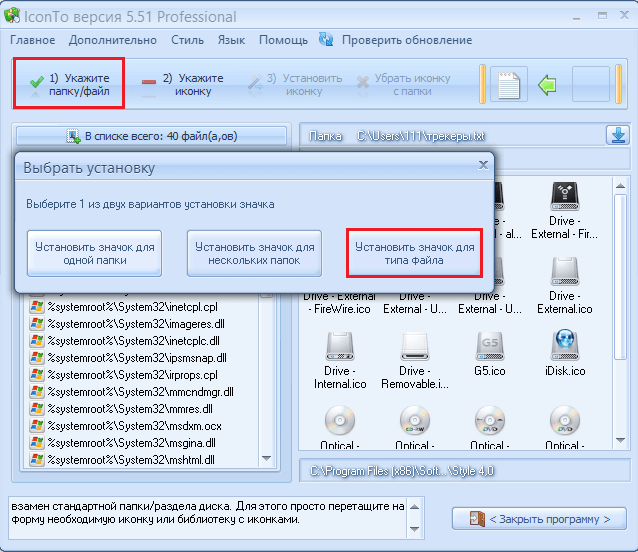The width and height of the screenshot is (638, 552).
Task: Click the file list count header button
Action: [151, 136]
